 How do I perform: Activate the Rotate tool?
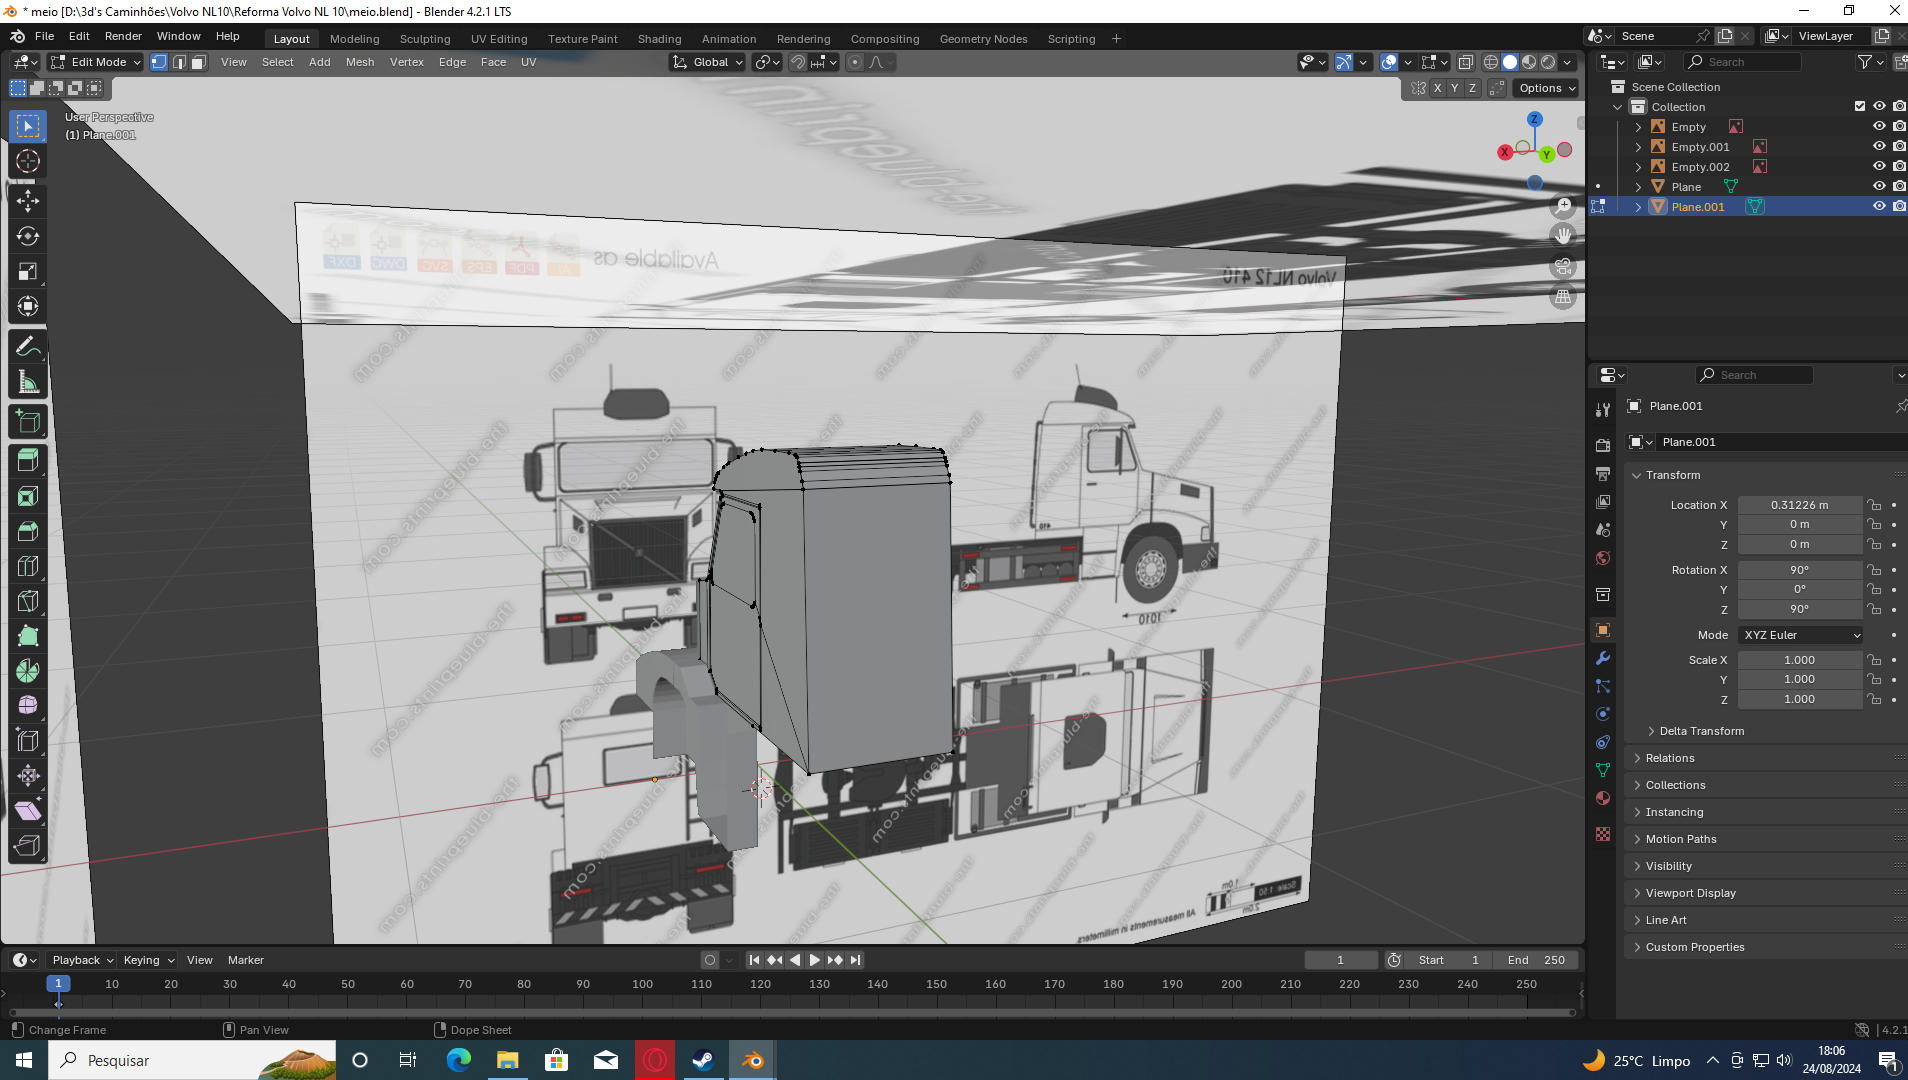[x=28, y=236]
